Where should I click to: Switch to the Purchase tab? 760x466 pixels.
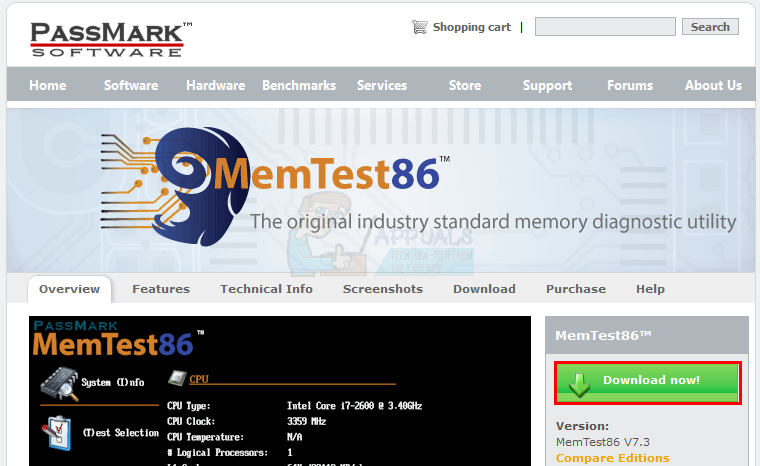576,289
